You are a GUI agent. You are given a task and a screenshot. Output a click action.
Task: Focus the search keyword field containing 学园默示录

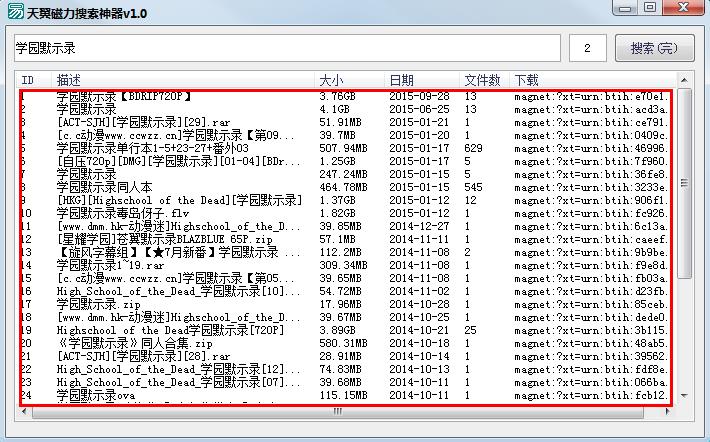click(286, 48)
